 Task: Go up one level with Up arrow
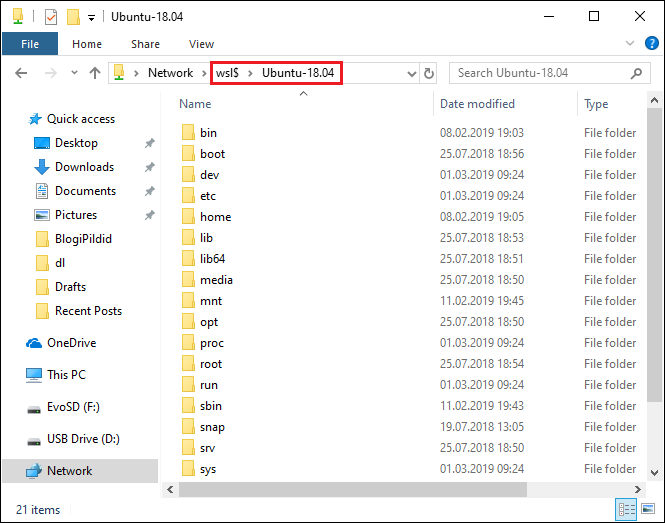(95, 73)
